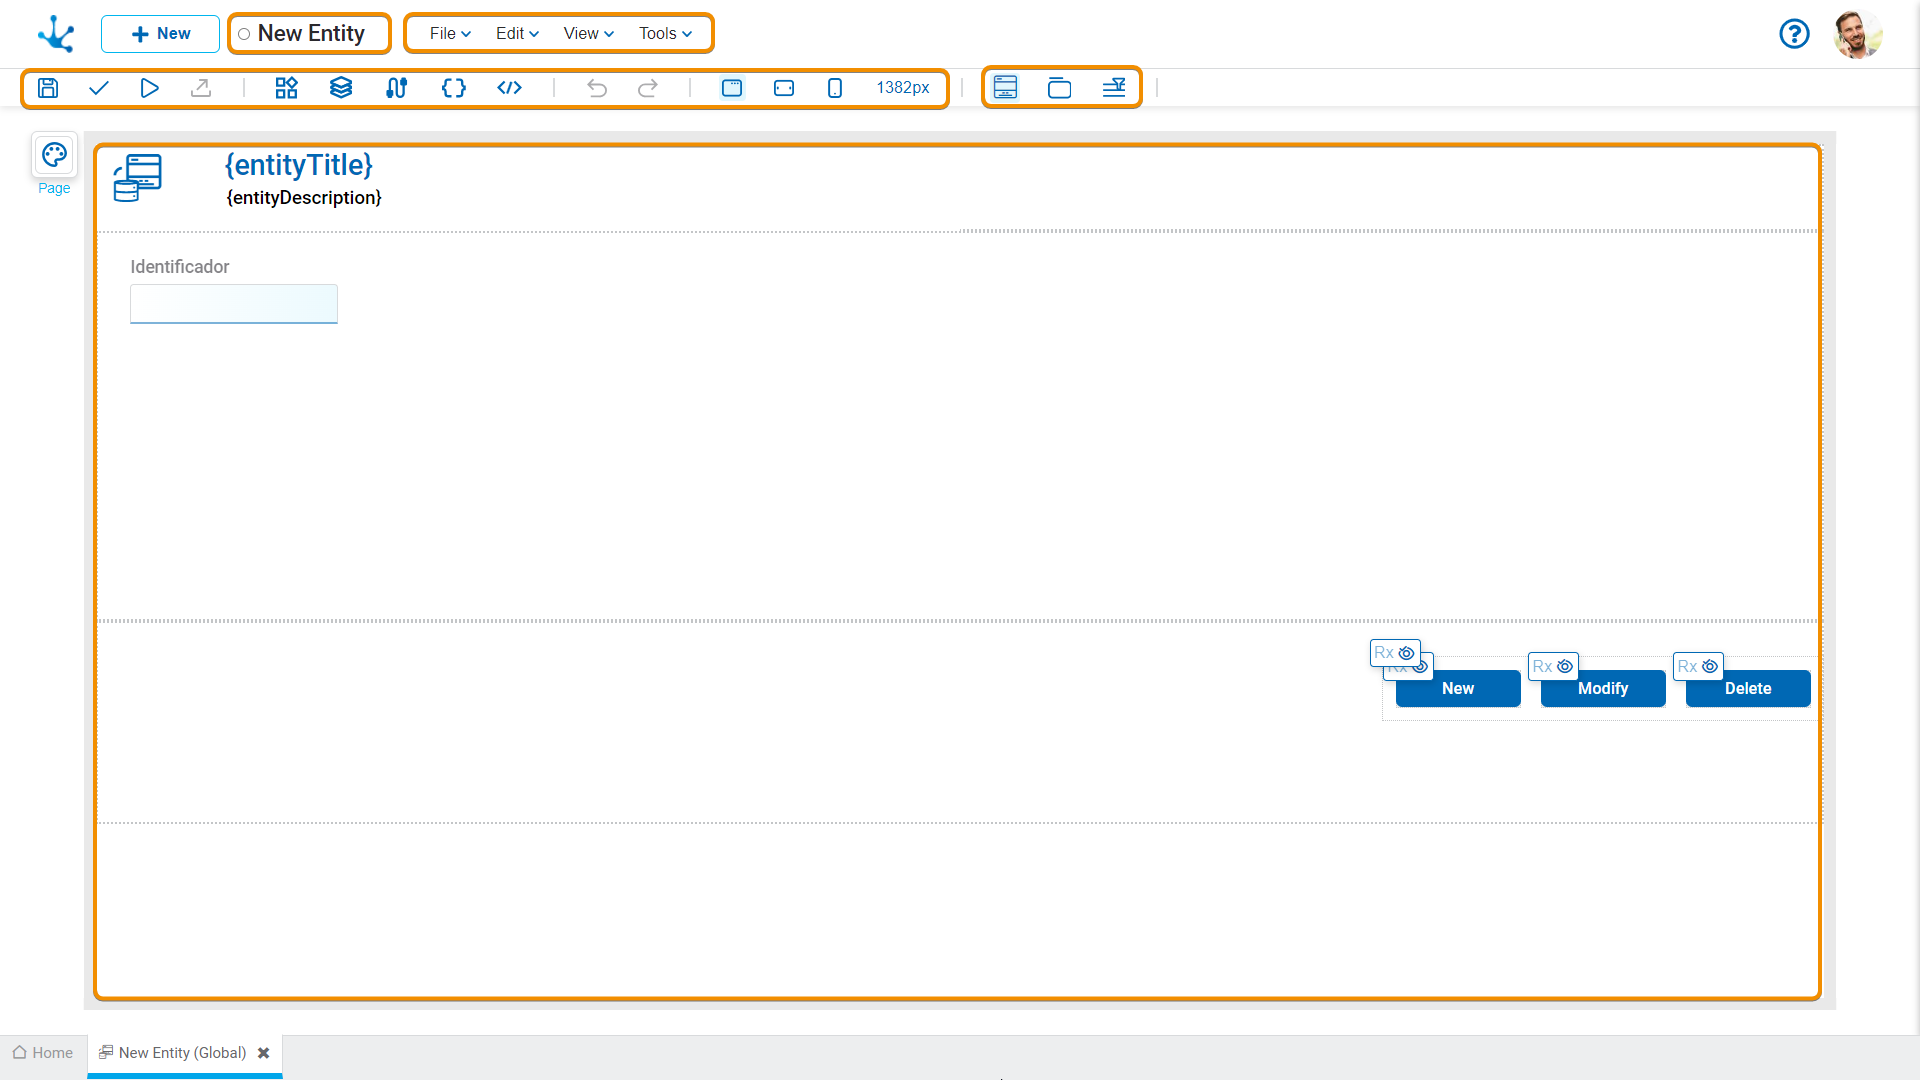Click the layers stack icon
This screenshot has height=1080, width=1920.
(x=341, y=88)
